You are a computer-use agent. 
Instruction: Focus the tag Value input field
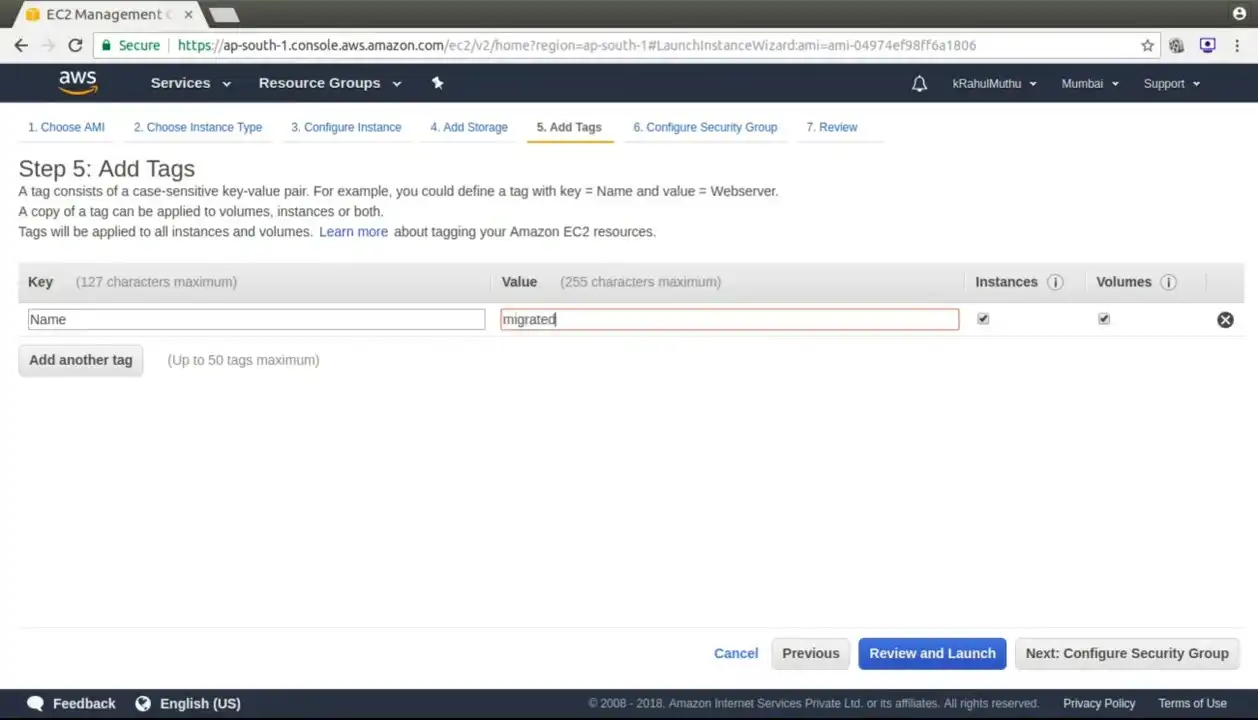(x=730, y=319)
